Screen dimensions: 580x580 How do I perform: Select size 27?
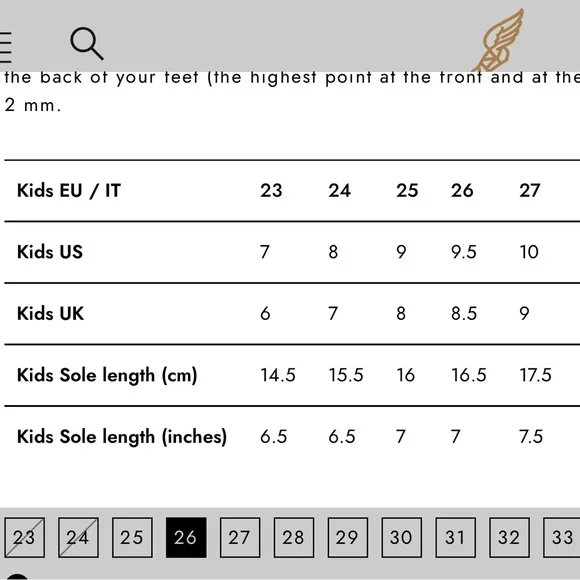click(x=240, y=537)
